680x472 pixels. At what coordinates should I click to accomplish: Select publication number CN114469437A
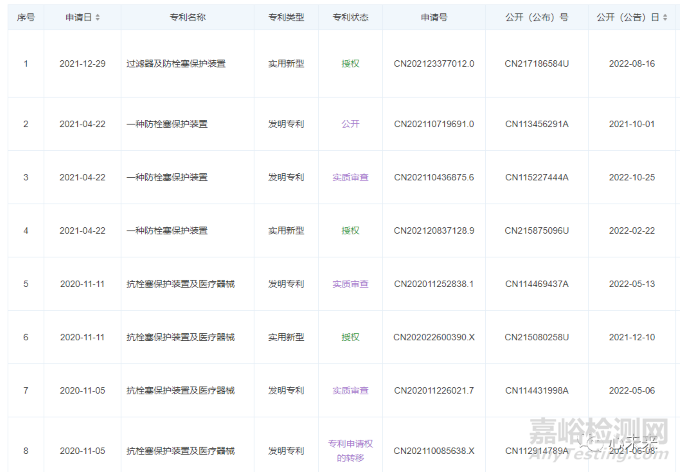536,284
